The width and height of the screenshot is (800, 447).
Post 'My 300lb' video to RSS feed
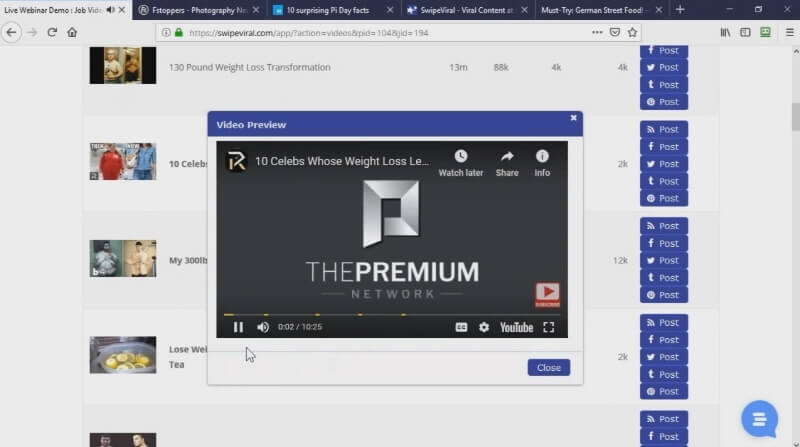663,226
